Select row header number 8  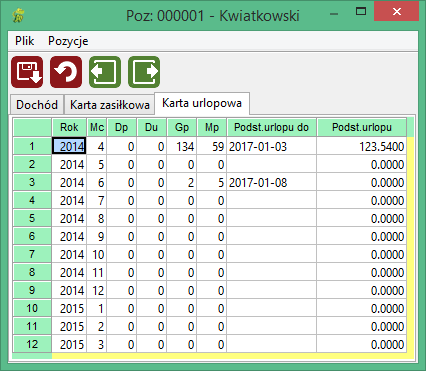(32, 272)
